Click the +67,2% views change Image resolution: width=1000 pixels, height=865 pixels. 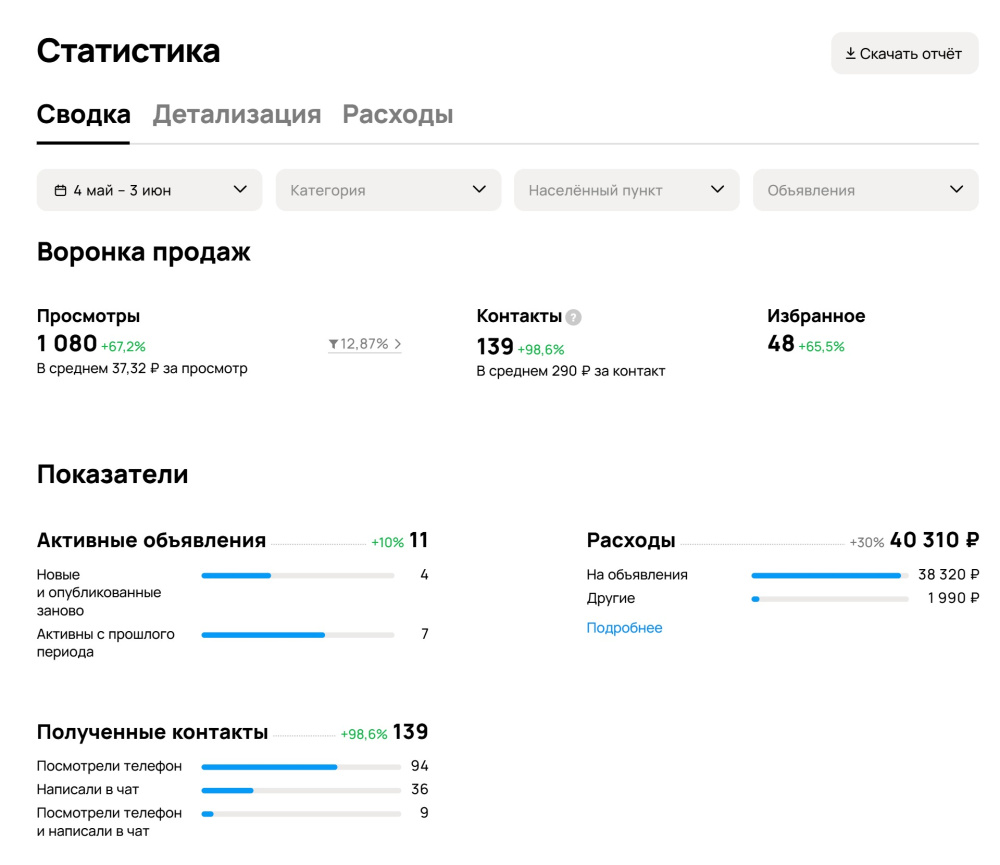tap(123, 346)
